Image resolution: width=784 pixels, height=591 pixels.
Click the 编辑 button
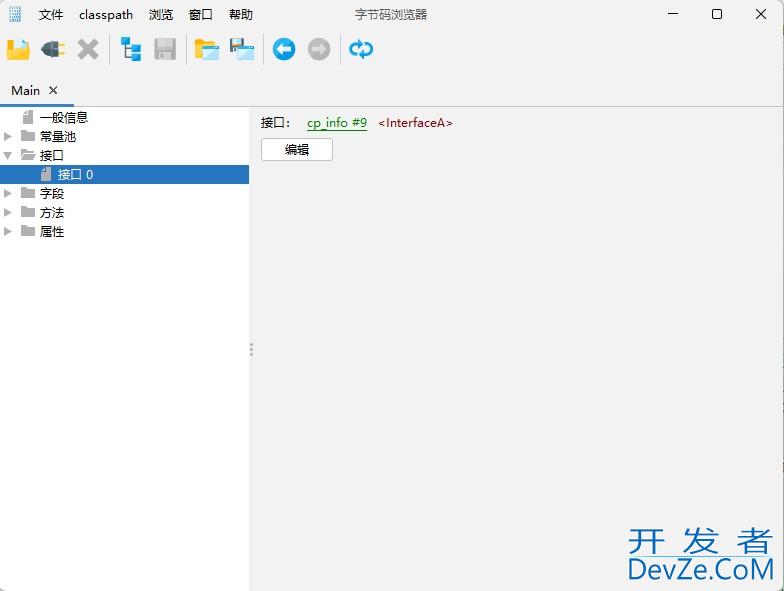click(x=297, y=150)
